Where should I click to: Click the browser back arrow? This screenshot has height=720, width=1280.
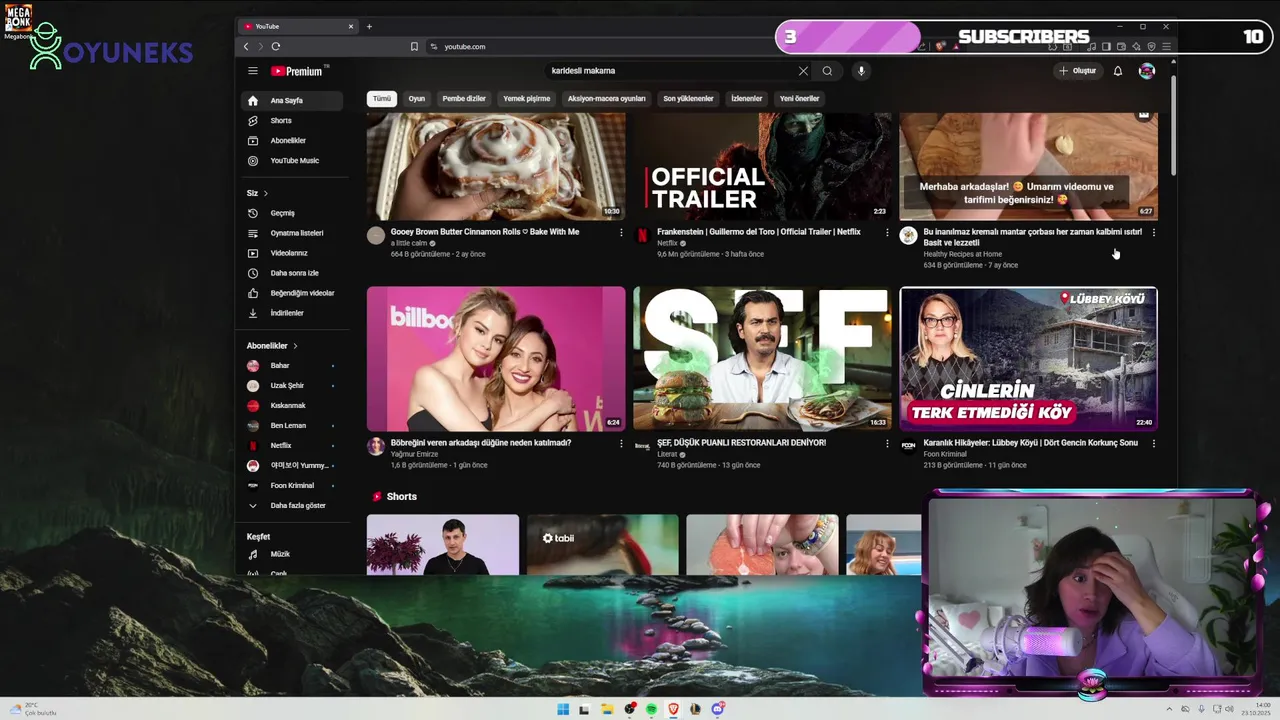246,47
